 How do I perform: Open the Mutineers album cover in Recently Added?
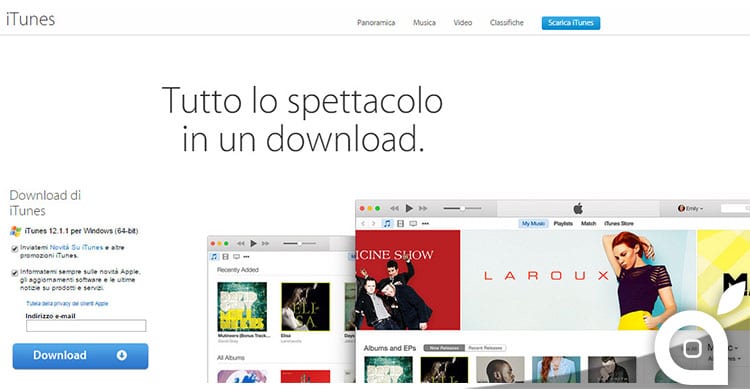click(242, 307)
